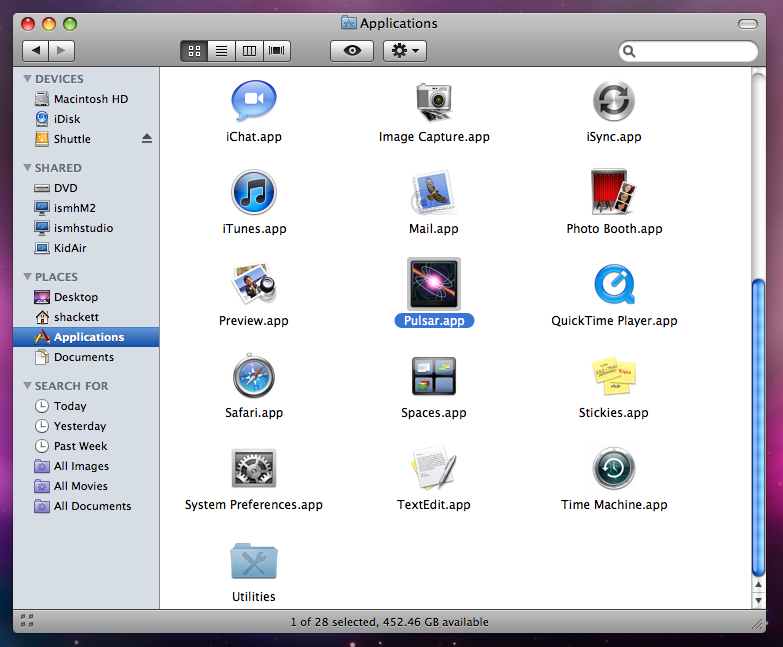
Task: Open iDisk in sidebar
Action: 86,119
